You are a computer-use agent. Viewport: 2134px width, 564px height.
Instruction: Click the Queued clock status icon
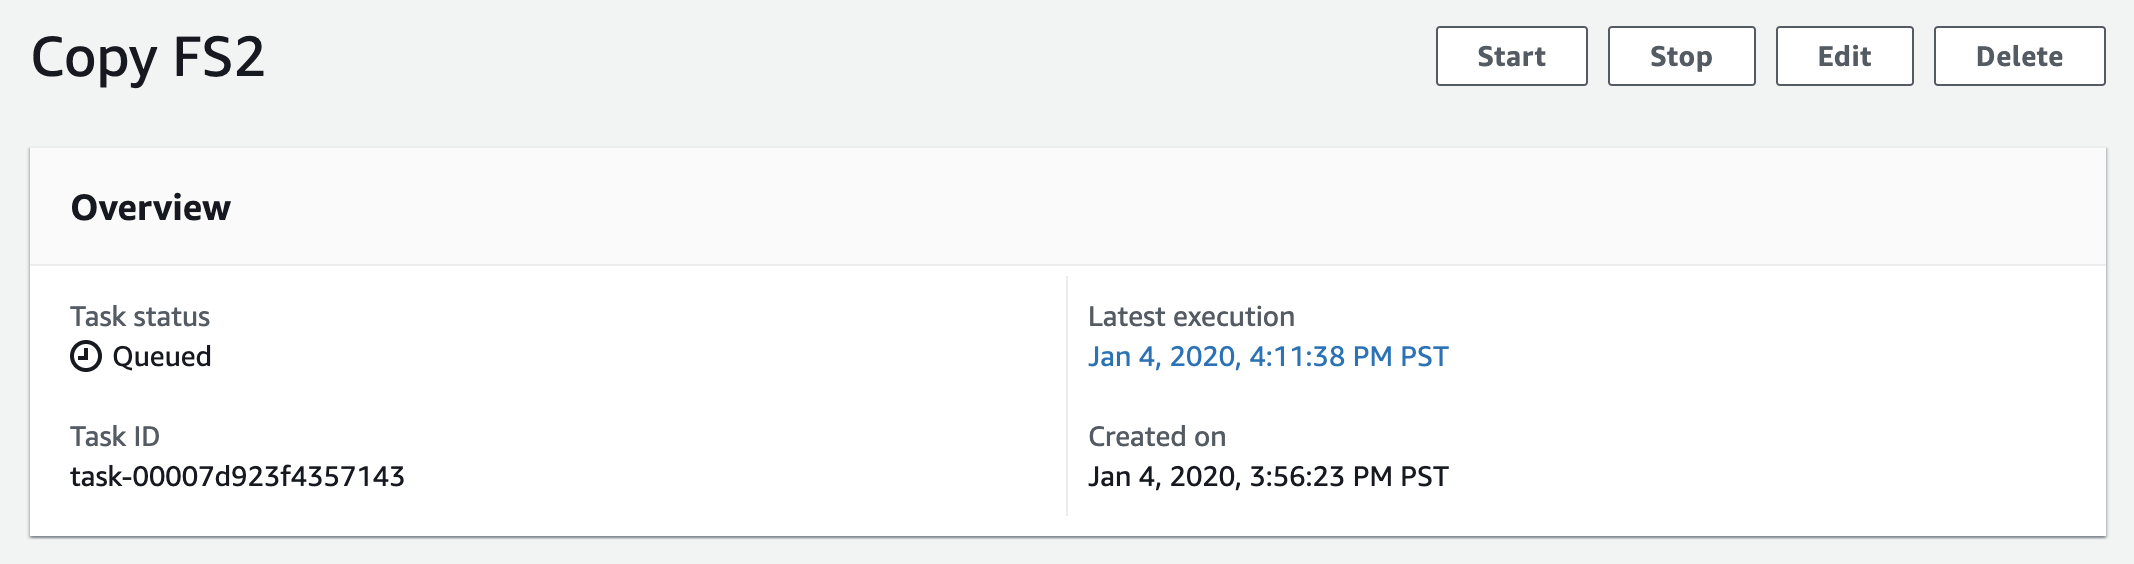[x=86, y=356]
